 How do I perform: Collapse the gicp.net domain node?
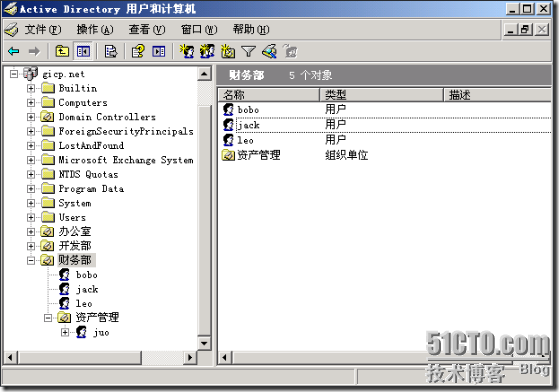click(x=14, y=74)
